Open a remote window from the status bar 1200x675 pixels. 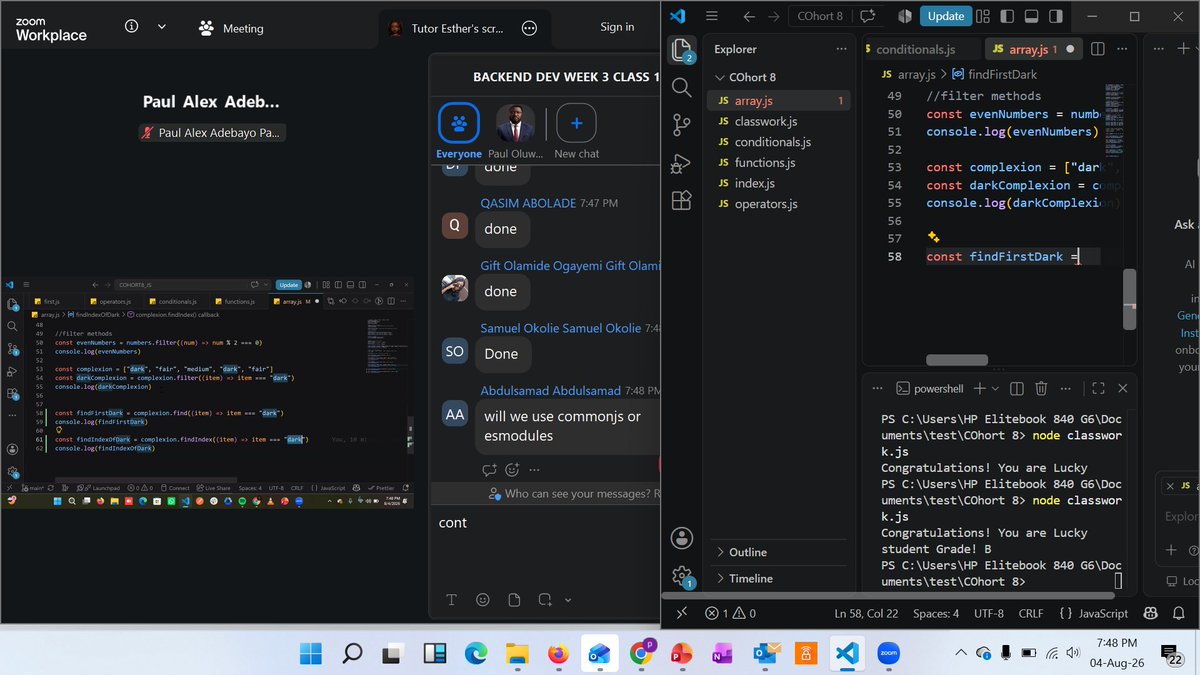tap(681, 613)
